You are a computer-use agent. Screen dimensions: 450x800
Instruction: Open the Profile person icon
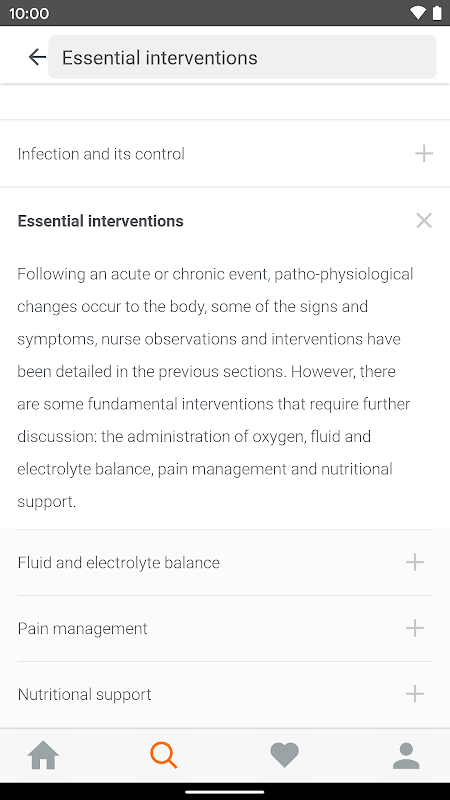pyautogui.click(x=406, y=756)
